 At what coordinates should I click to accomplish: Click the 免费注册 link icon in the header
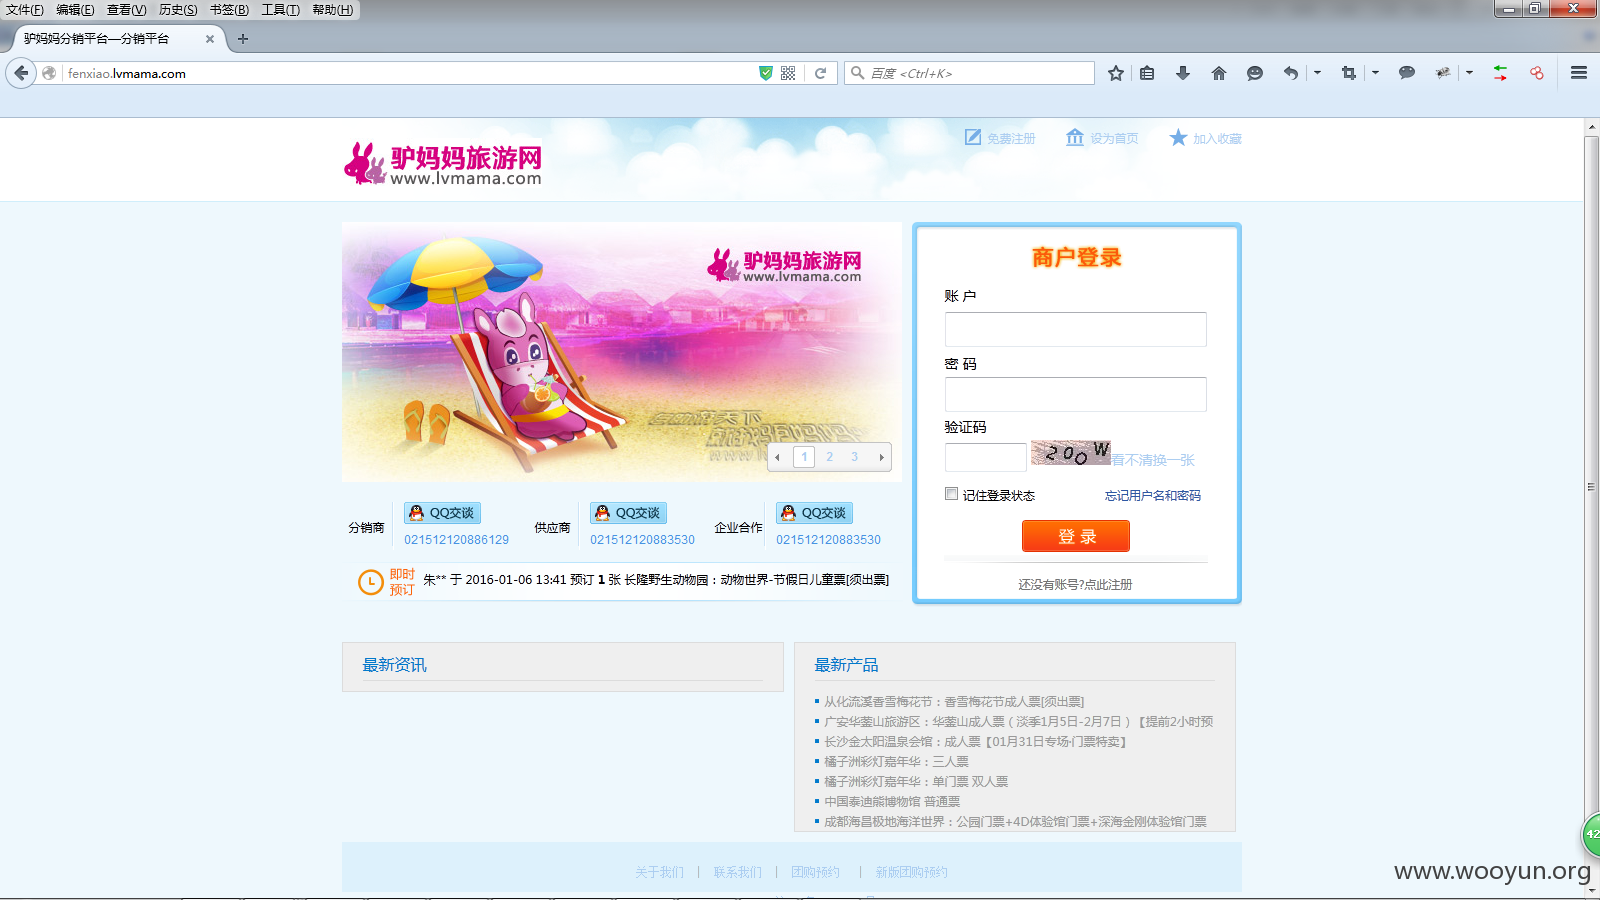(x=973, y=137)
